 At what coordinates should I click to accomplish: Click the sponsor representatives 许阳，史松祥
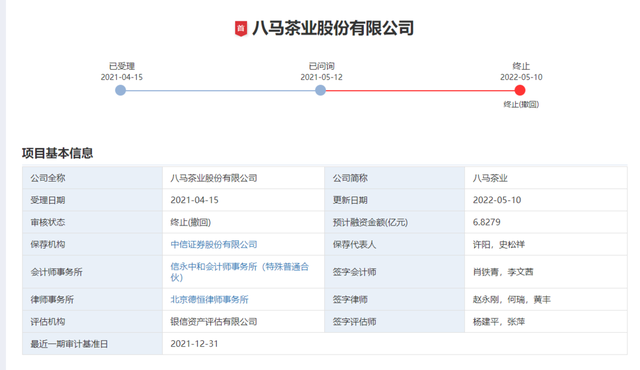point(499,244)
